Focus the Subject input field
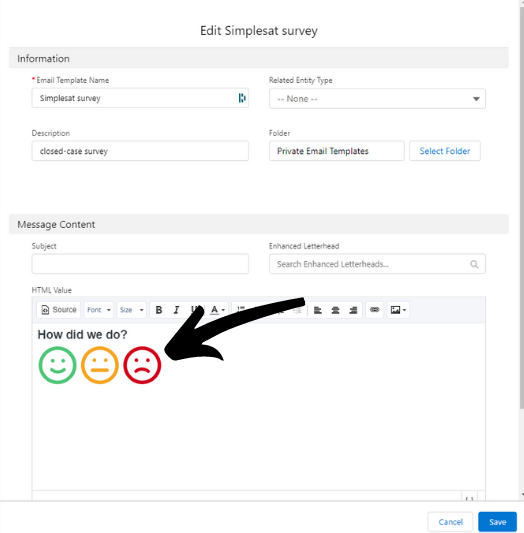The image size is (524, 533). (x=140, y=264)
